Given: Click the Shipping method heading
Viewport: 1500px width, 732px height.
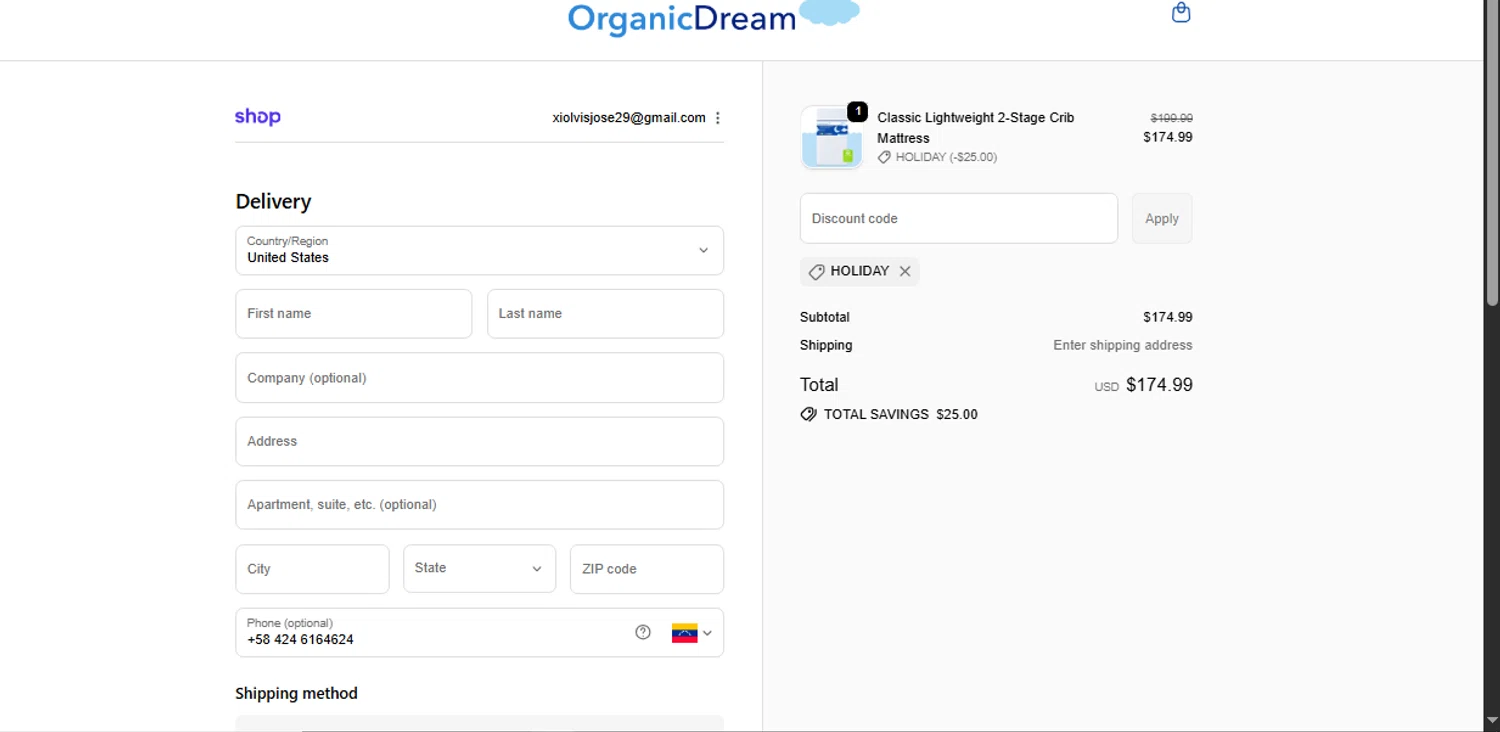Looking at the screenshot, I should pos(296,693).
